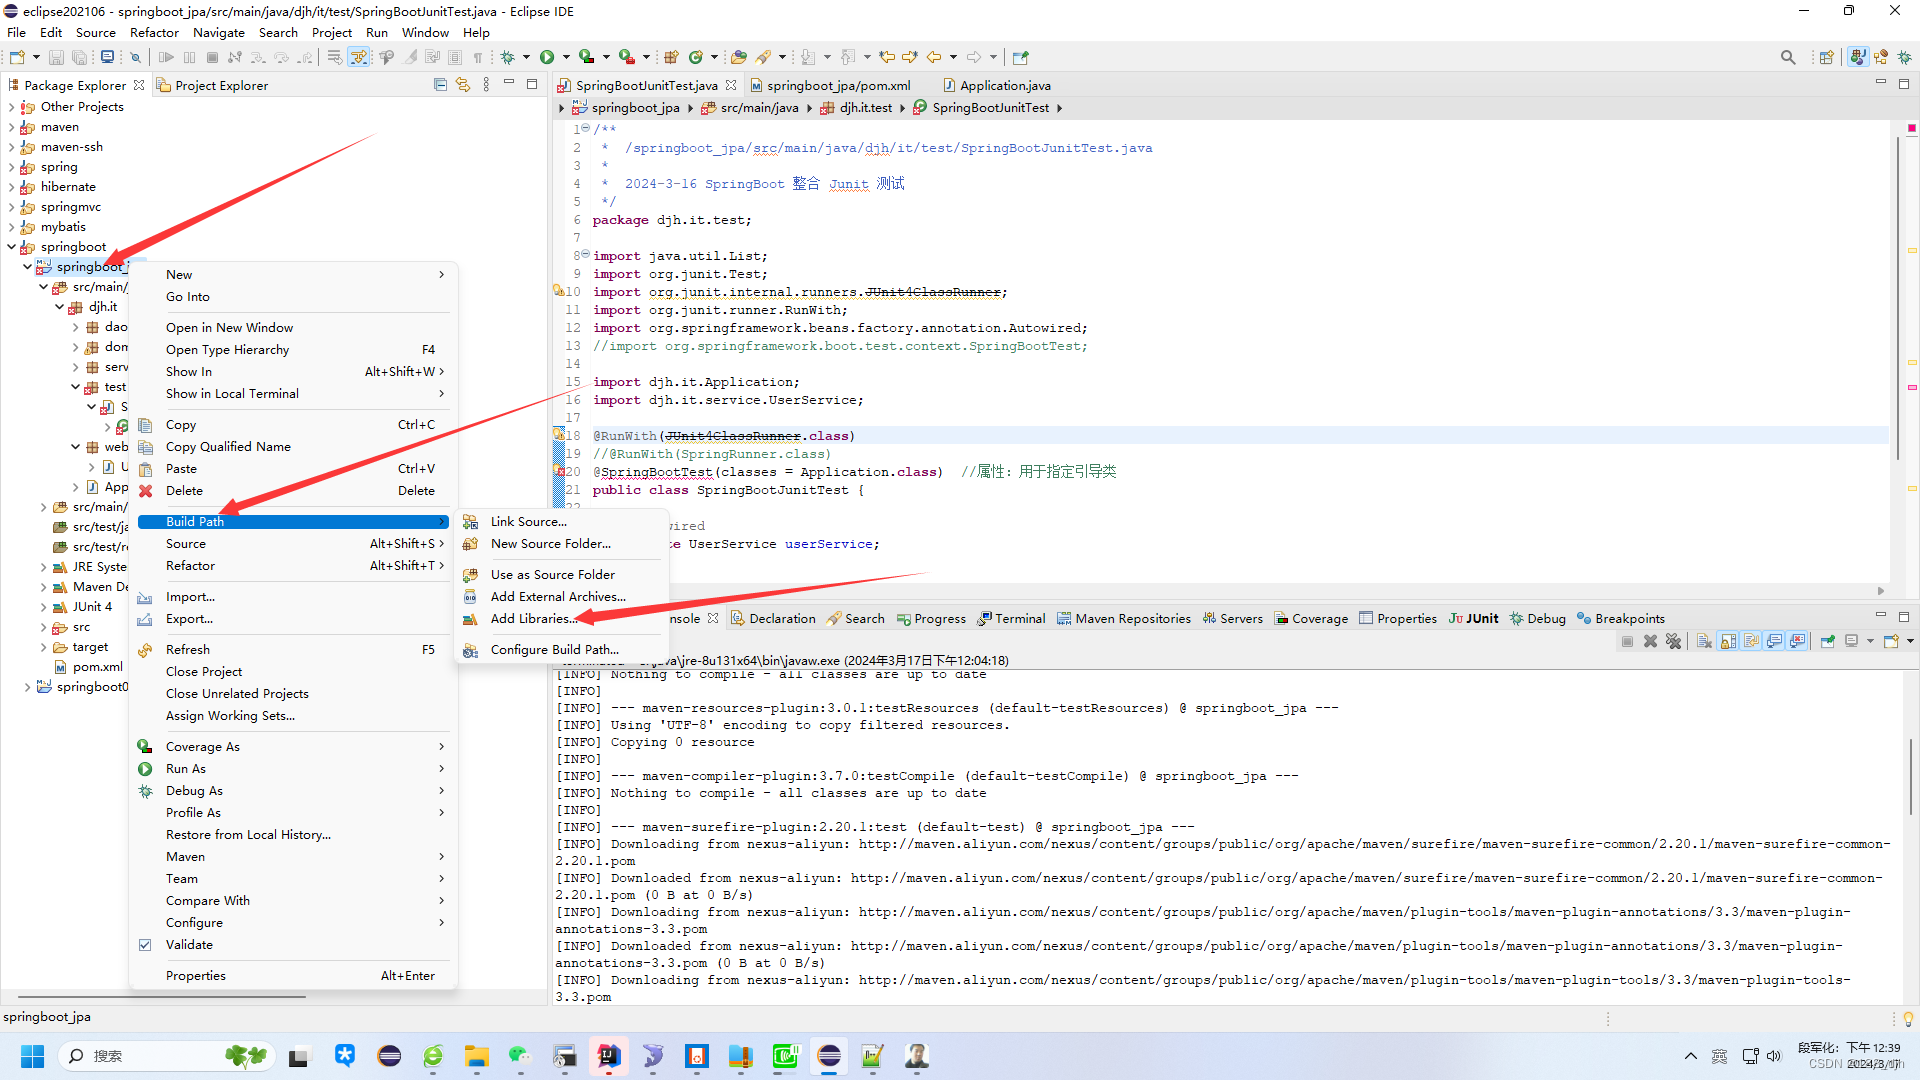Collapse the springboot working set
The height and width of the screenshot is (1080, 1920).
click(x=11, y=247)
